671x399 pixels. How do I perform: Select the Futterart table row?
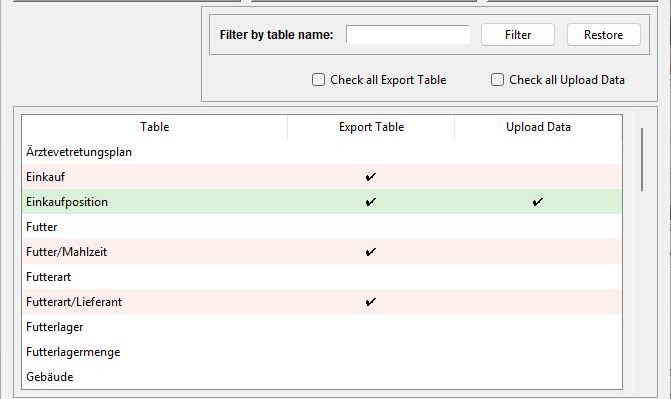click(x=322, y=277)
